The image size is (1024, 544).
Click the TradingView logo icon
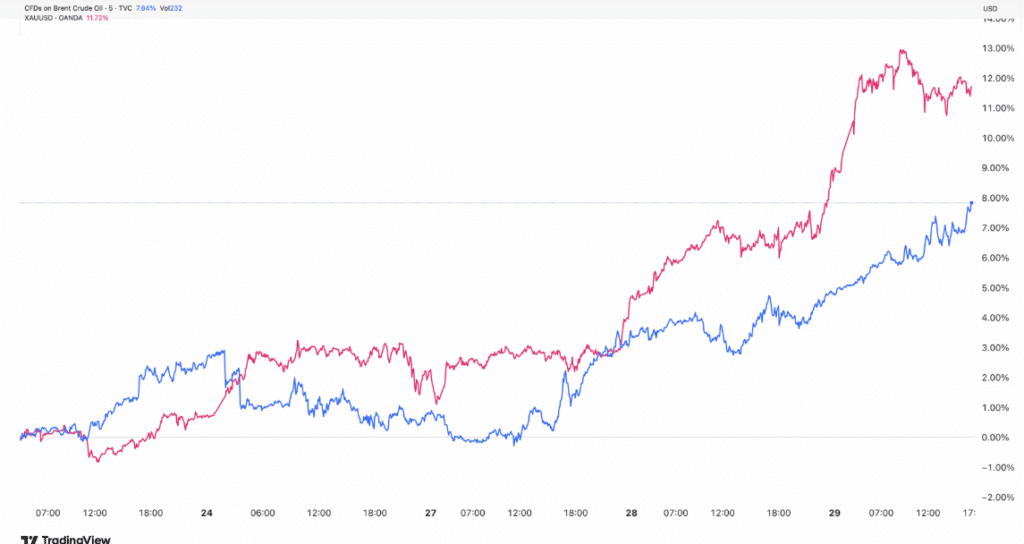[31, 538]
